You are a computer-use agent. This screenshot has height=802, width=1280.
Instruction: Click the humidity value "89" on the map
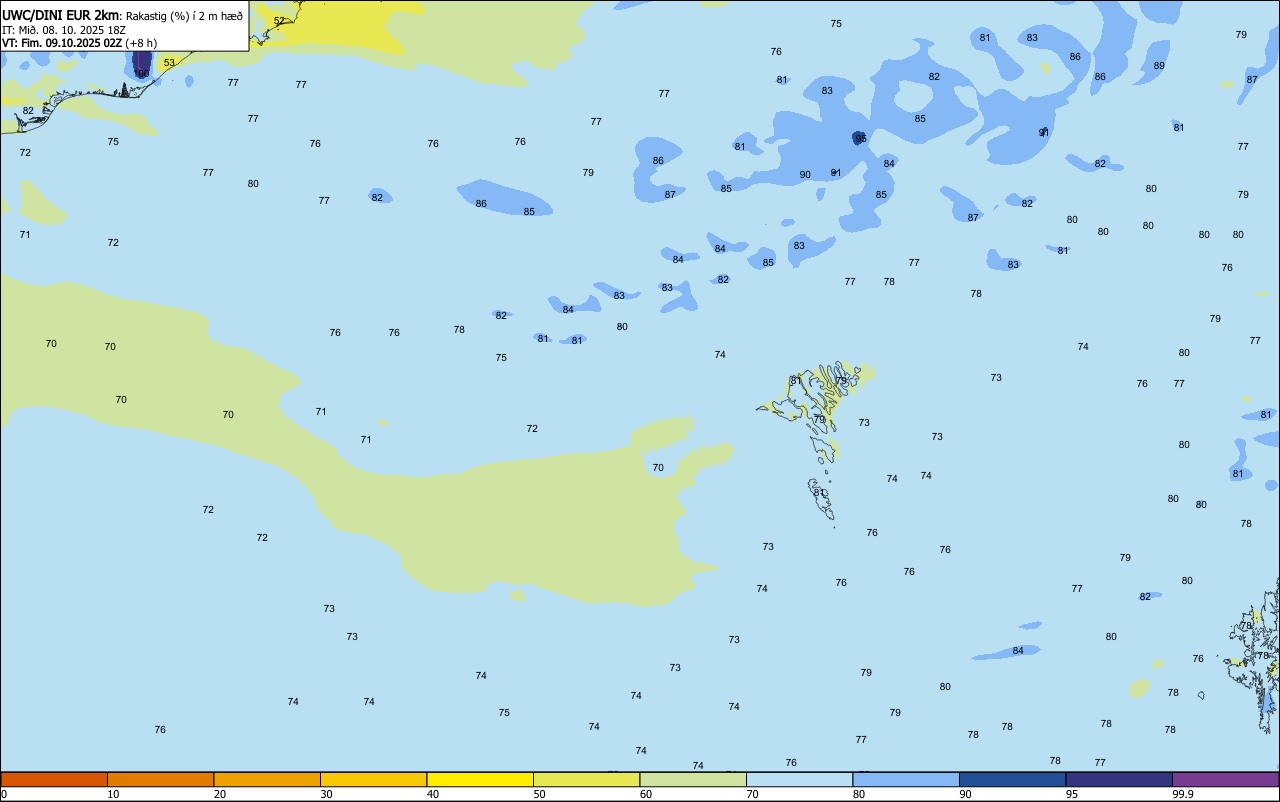(1159, 66)
